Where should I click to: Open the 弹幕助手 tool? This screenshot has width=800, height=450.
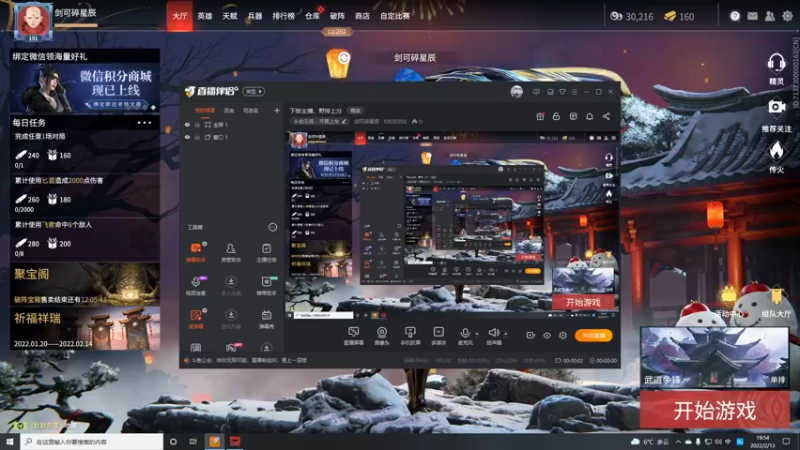coord(195,253)
